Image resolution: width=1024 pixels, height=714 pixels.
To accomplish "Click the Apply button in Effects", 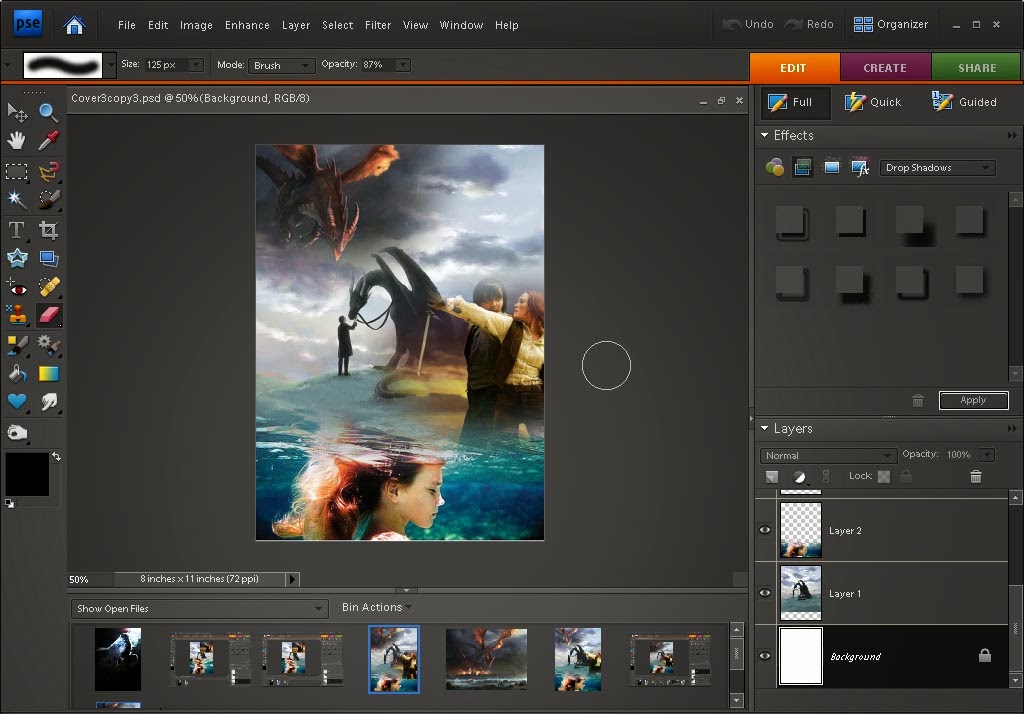I will tap(973, 400).
